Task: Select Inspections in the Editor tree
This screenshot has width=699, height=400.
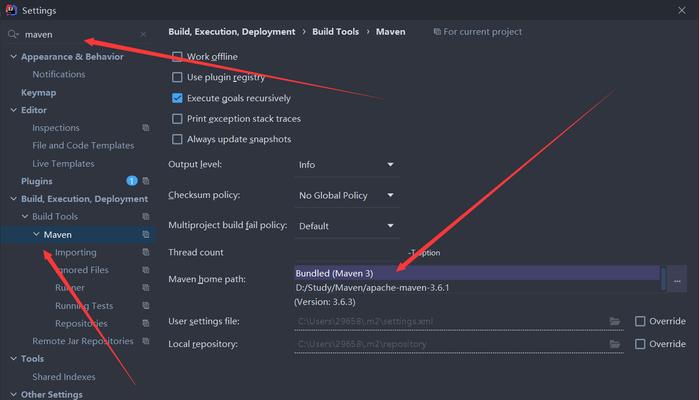Action: pyautogui.click(x=56, y=128)
